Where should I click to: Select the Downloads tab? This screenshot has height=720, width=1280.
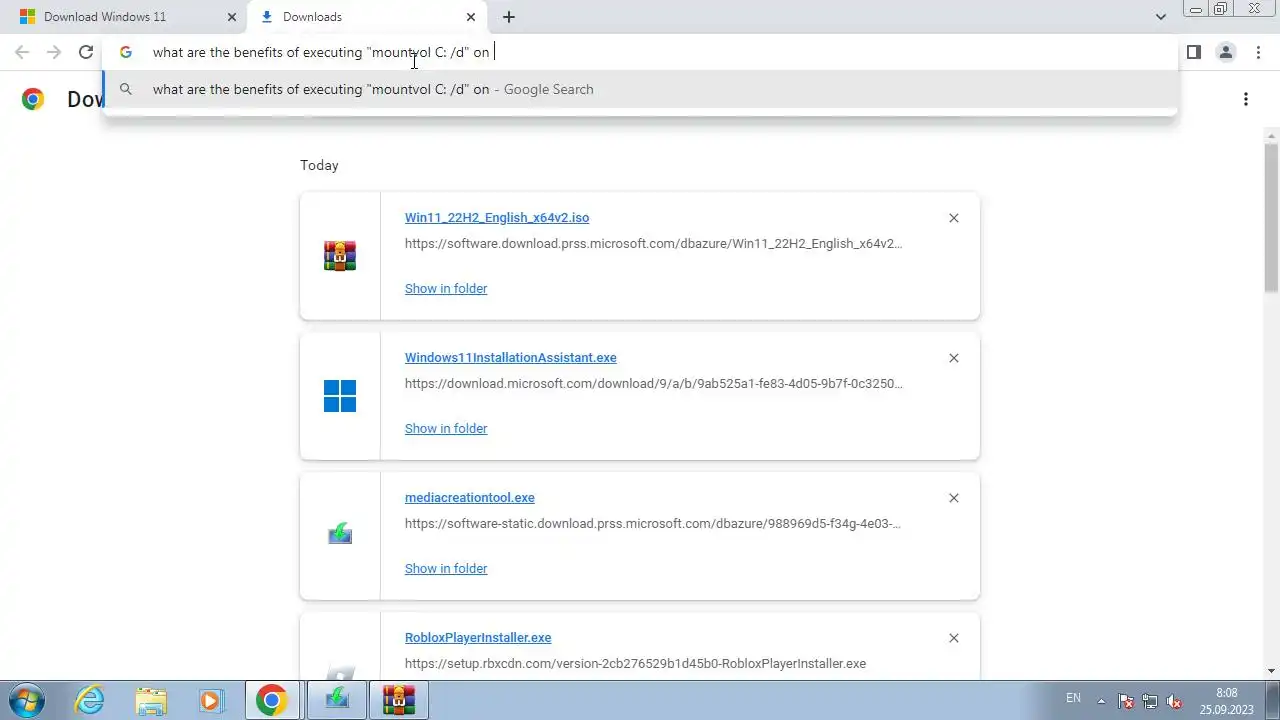coord(366,17)
